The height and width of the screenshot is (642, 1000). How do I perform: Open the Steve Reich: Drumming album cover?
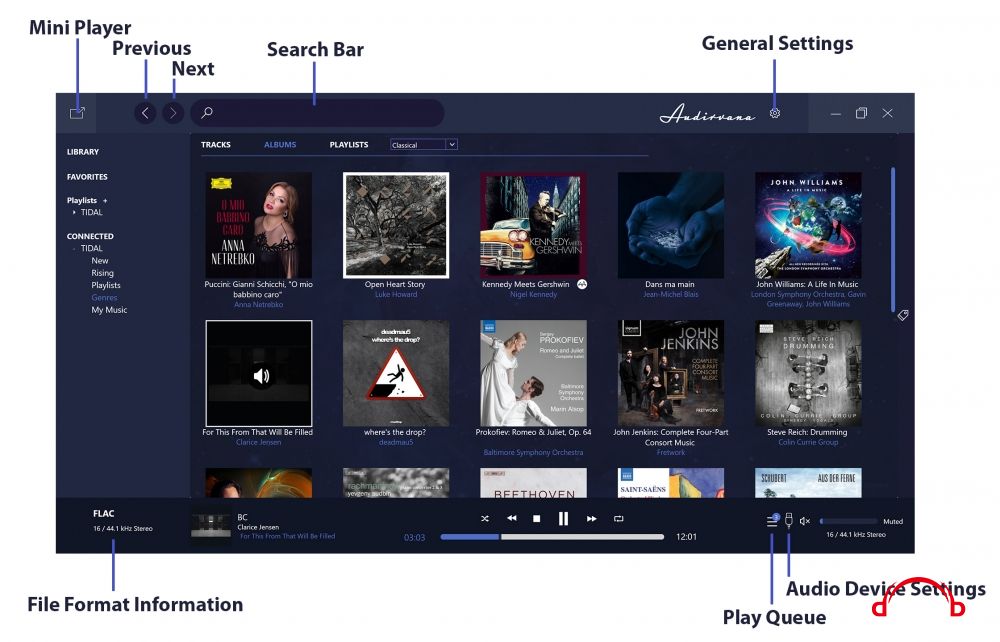808,373
